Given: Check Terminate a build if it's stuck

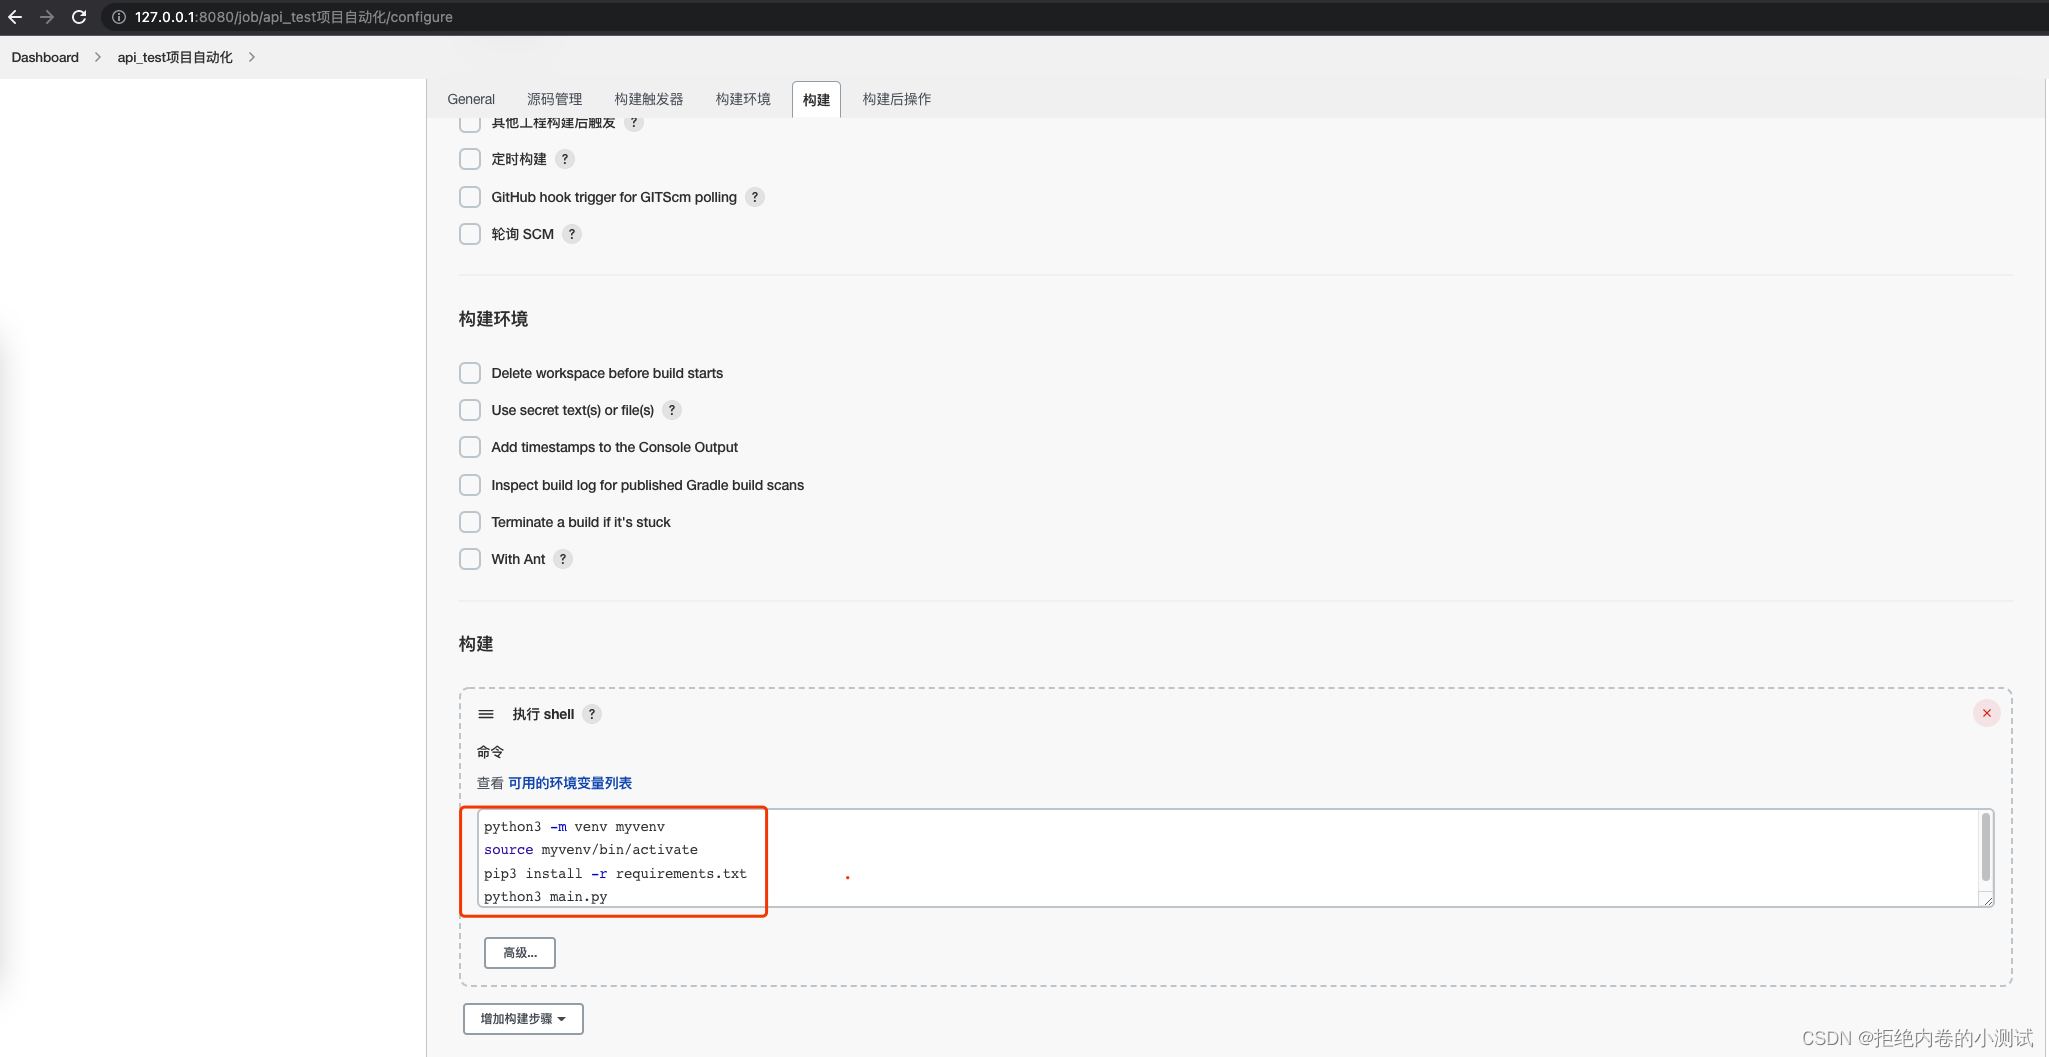Looking at the screenshot, I should point(470,522).
